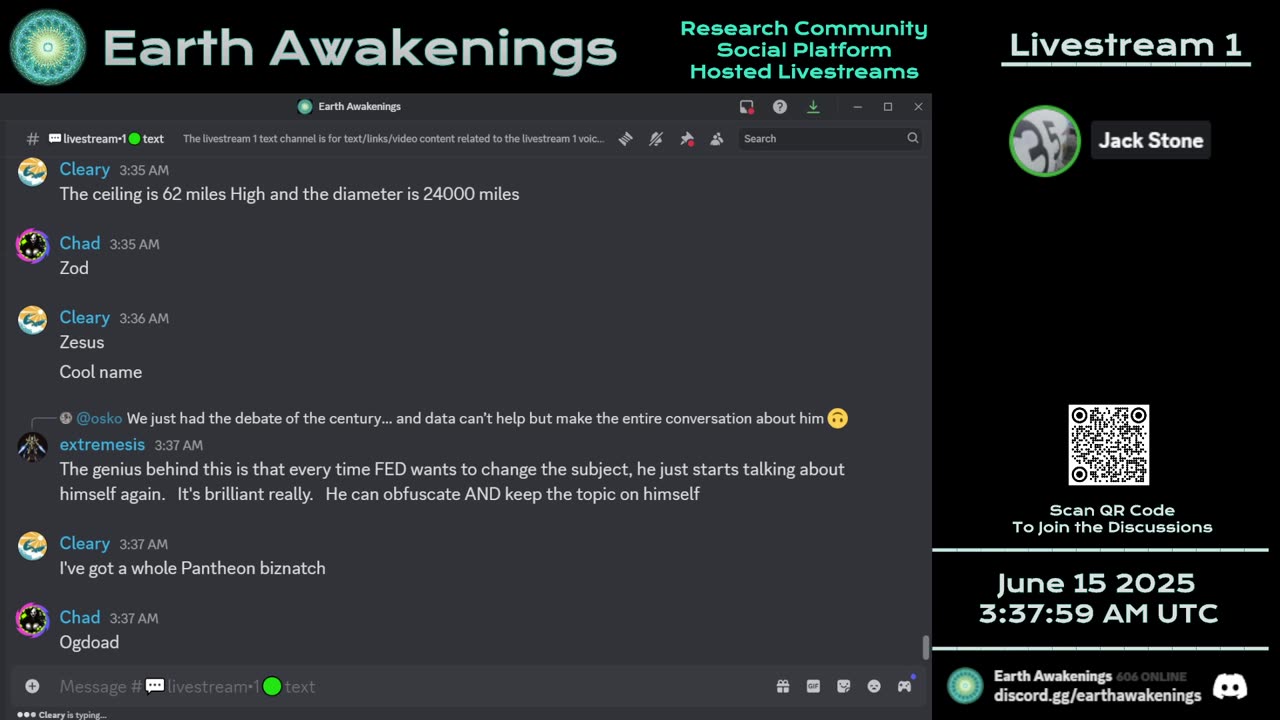Screen dimensions: 1280x720
Task: Expand the livestream-1 text channel name header
Action: [106, 139]
